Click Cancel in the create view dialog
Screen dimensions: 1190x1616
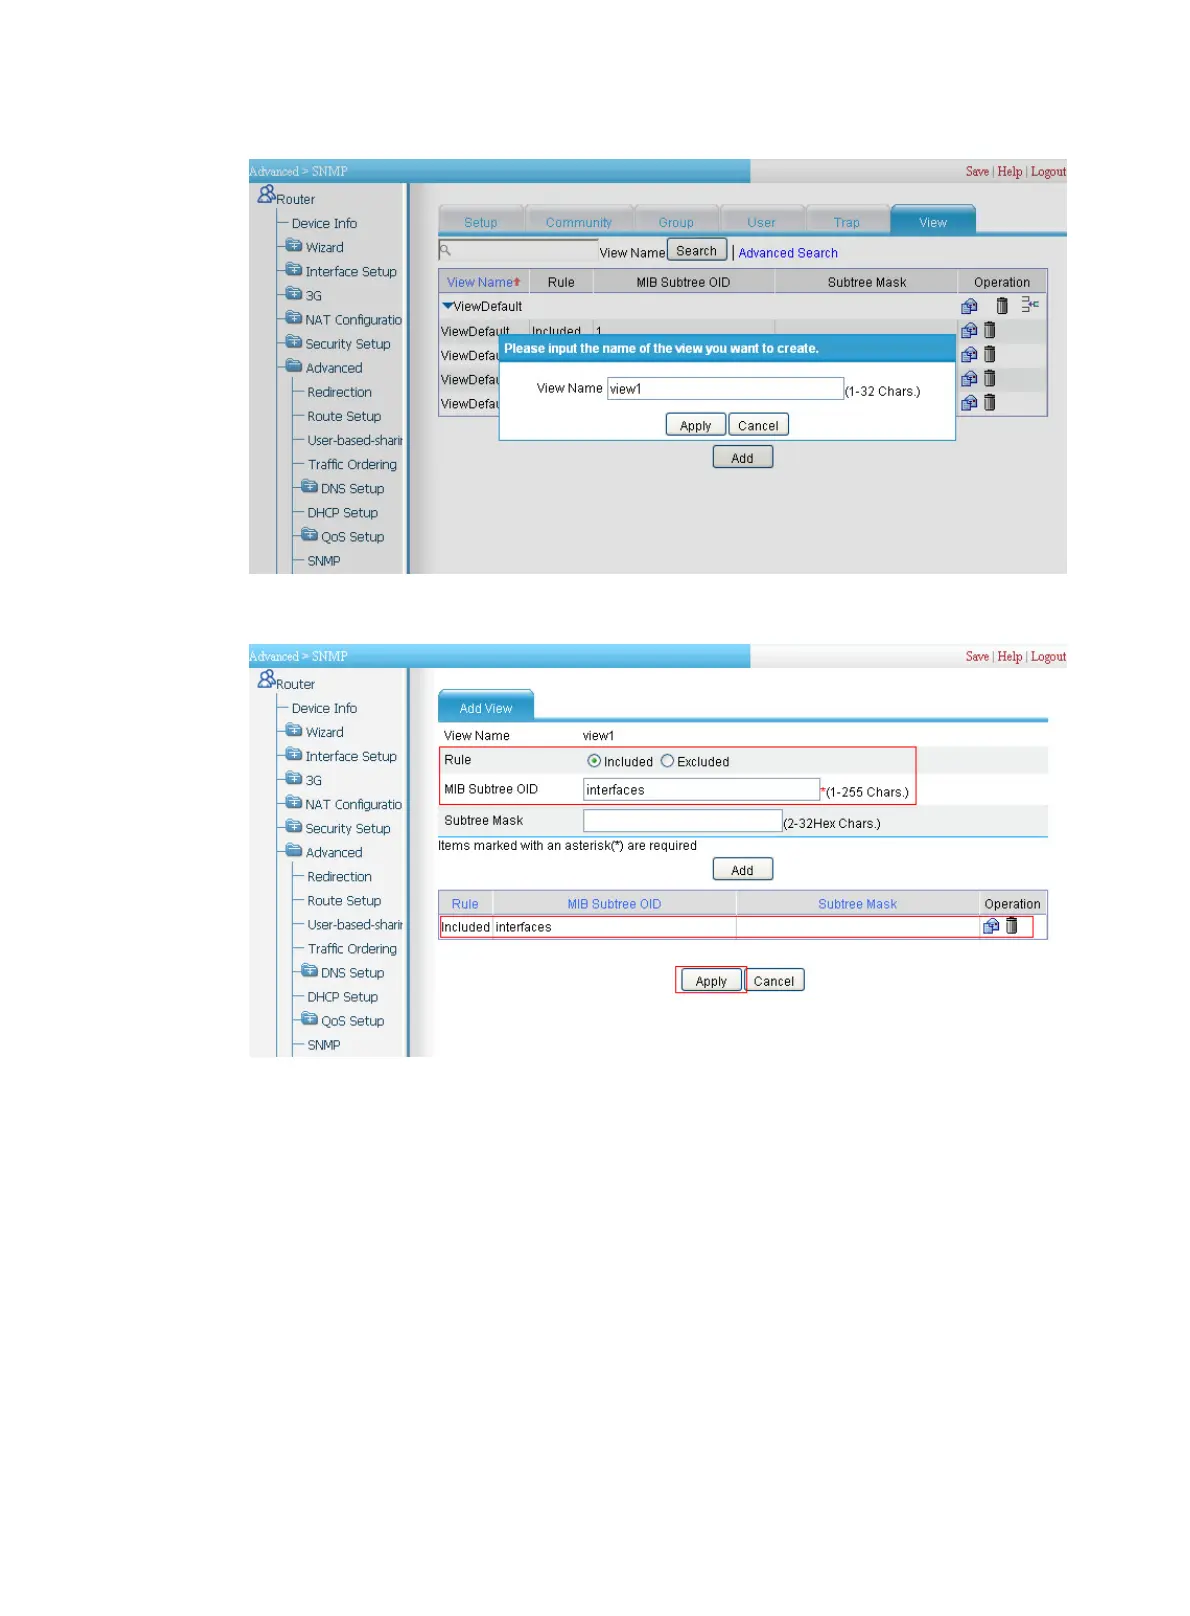click(758, 425)
